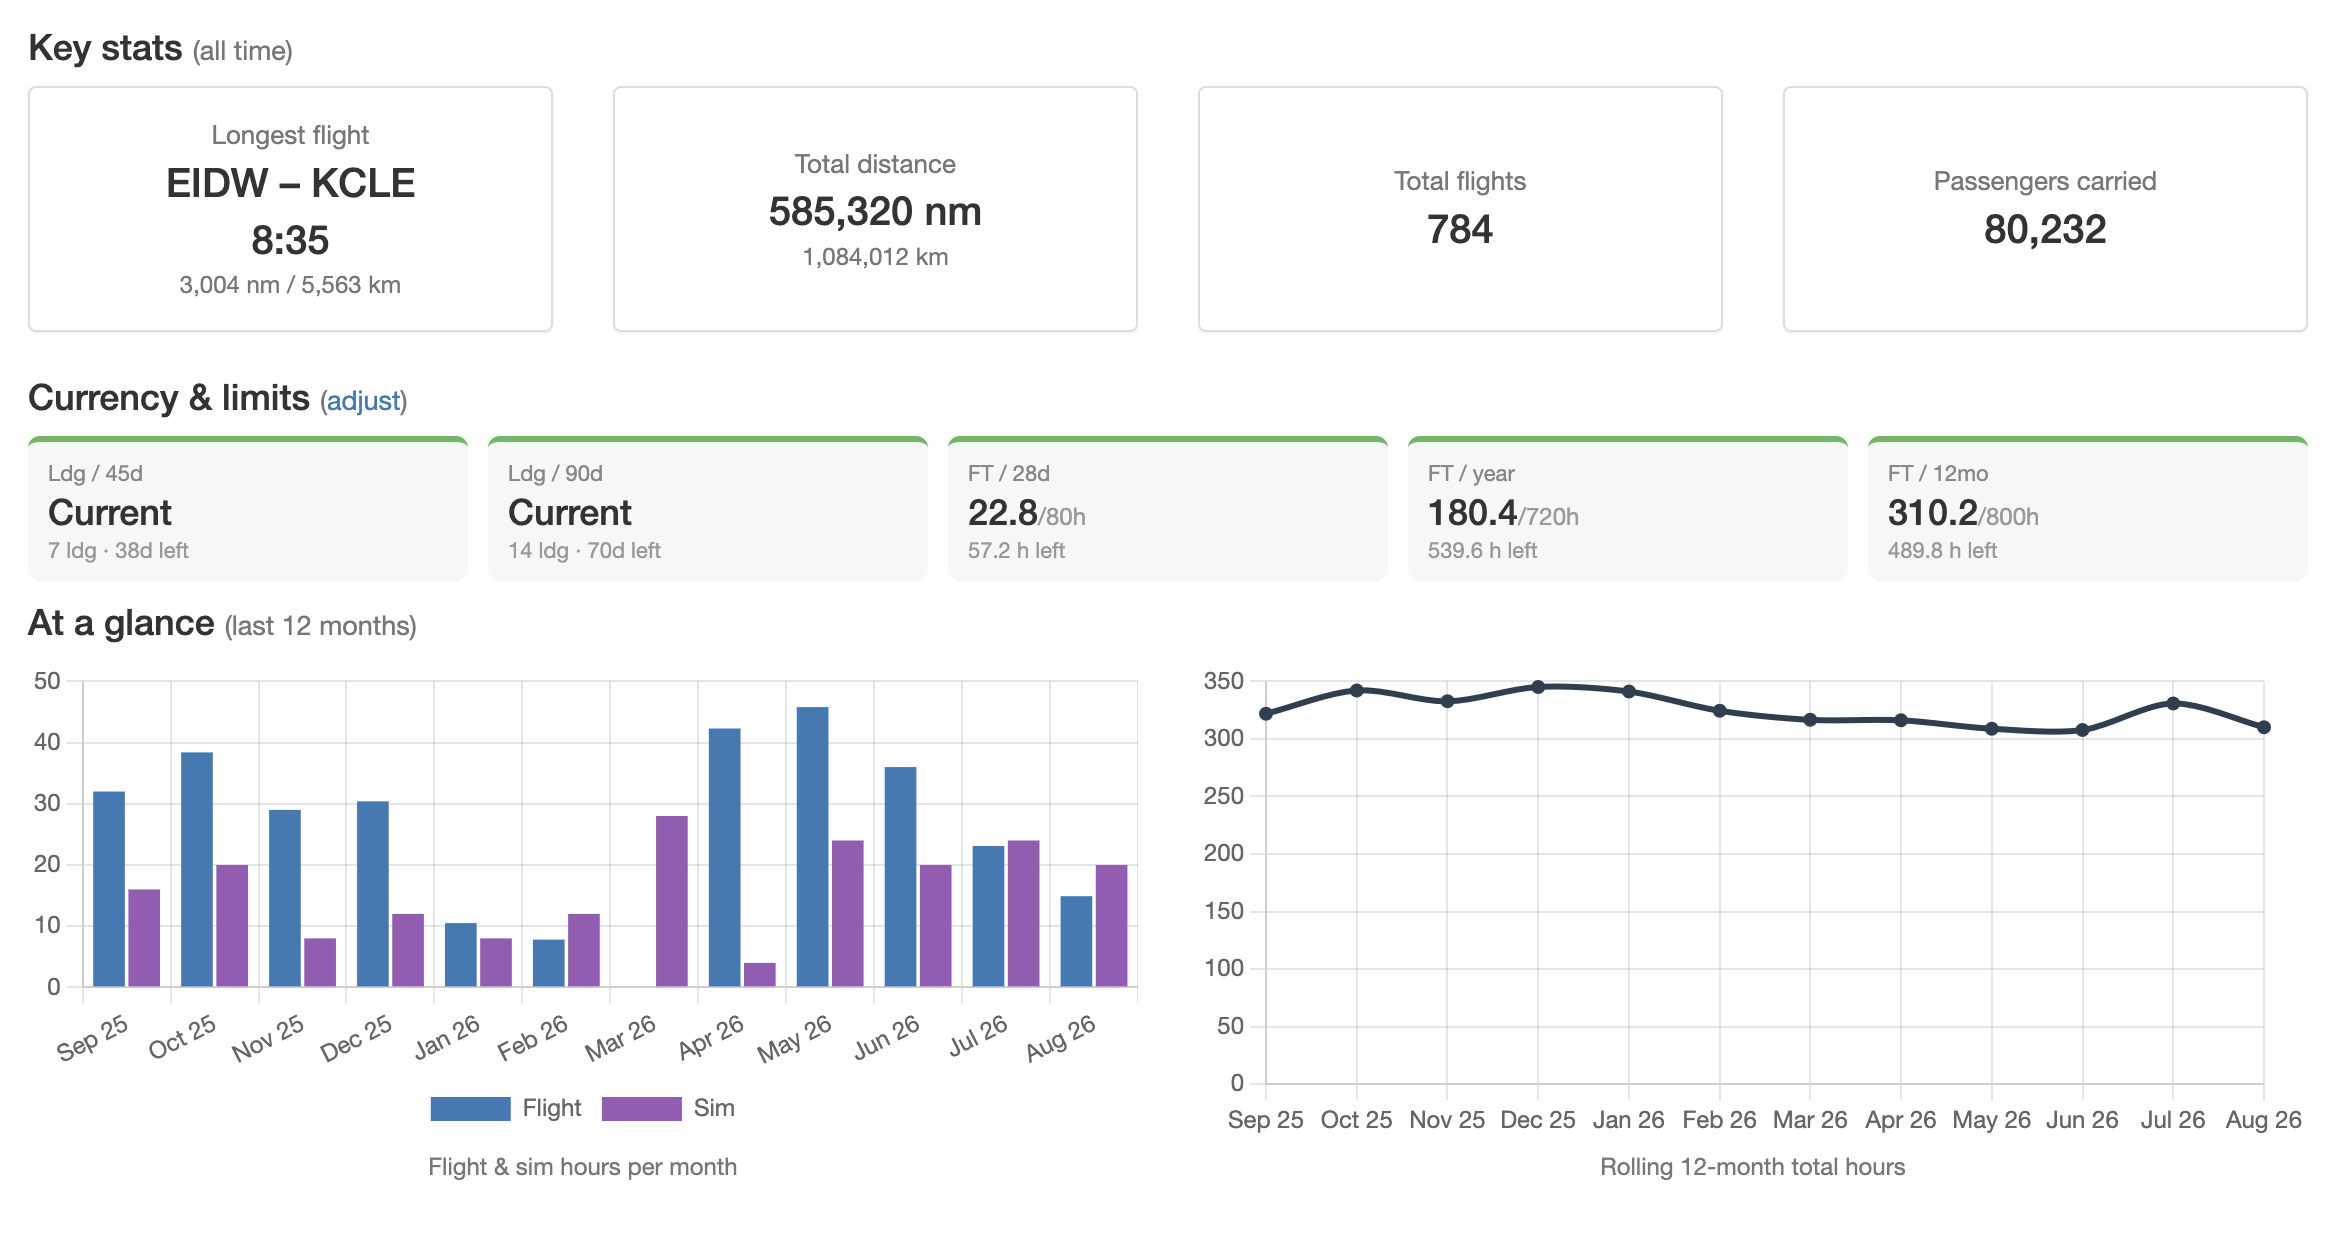Viewport: 2340px width, 1234px height.
Task: Click '3,004 nm / 5,563 km' text
Action: (x=290, y=285)
